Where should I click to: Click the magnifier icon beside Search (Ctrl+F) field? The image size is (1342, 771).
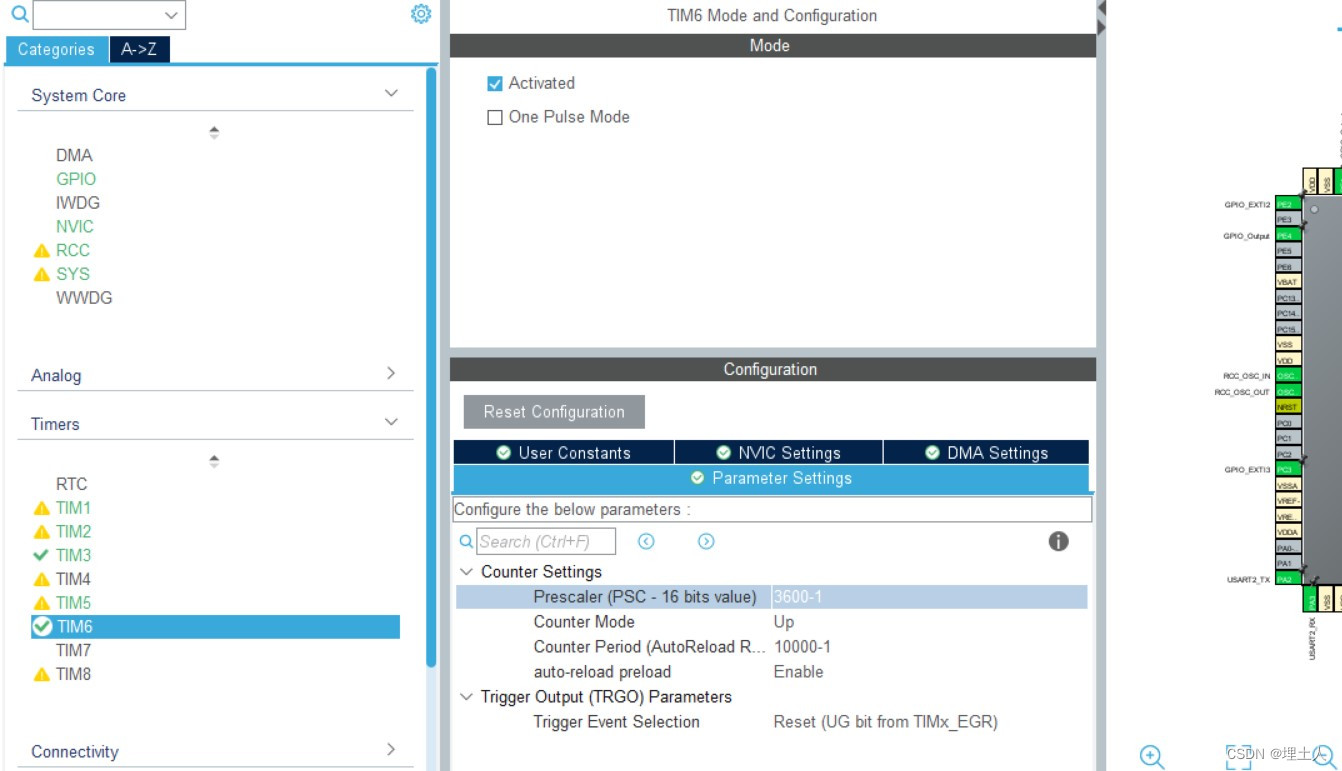pyautogui.click(x=466, y=541)
